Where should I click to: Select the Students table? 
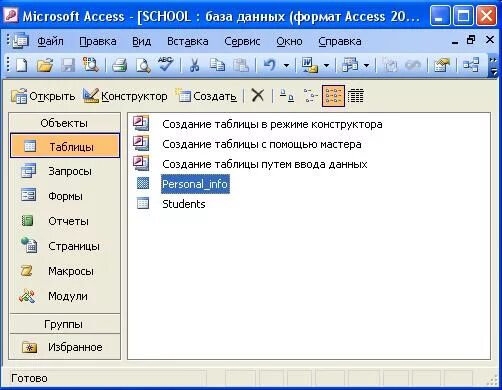click(184, 204)
